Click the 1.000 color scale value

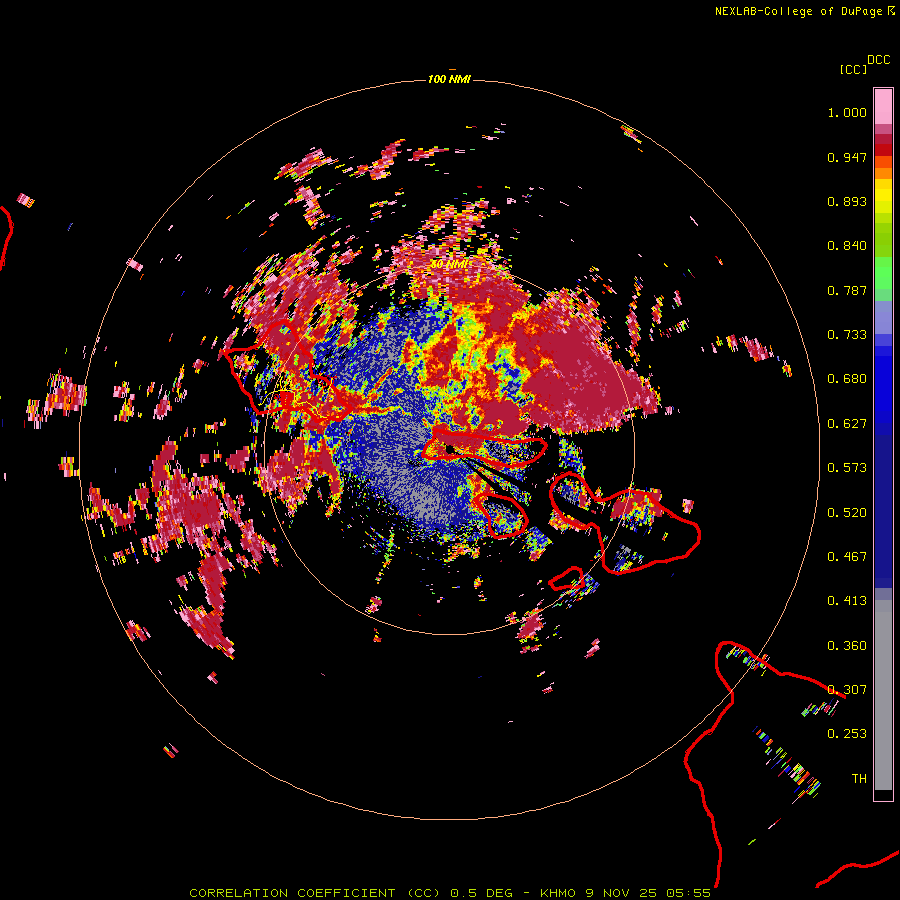[x=847, y=112]
